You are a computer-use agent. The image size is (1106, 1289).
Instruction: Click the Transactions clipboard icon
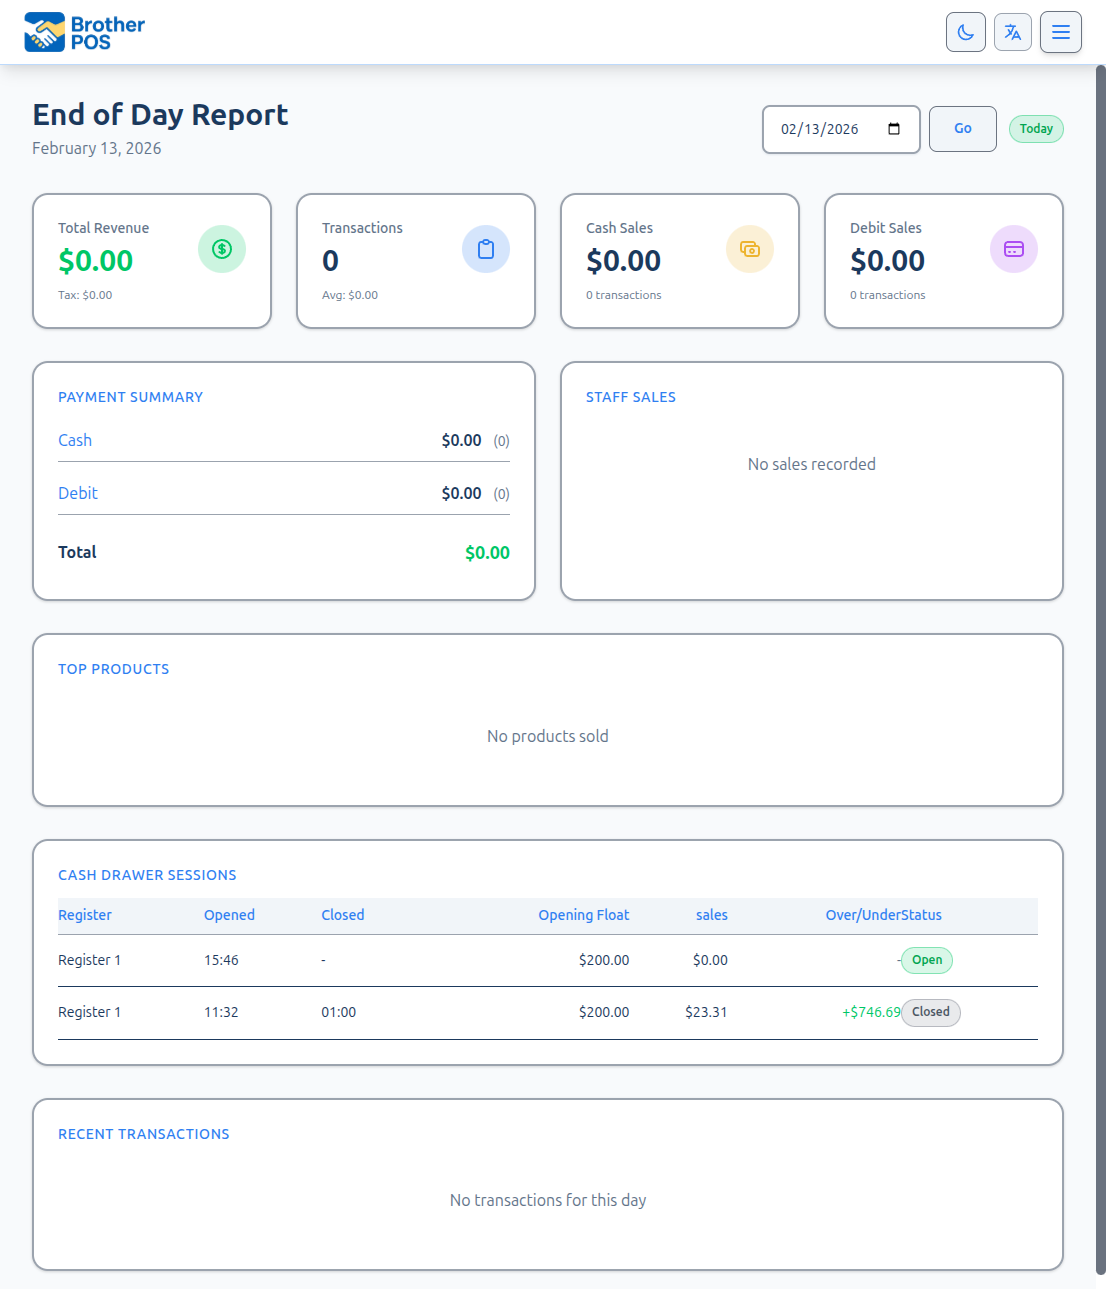486,248
